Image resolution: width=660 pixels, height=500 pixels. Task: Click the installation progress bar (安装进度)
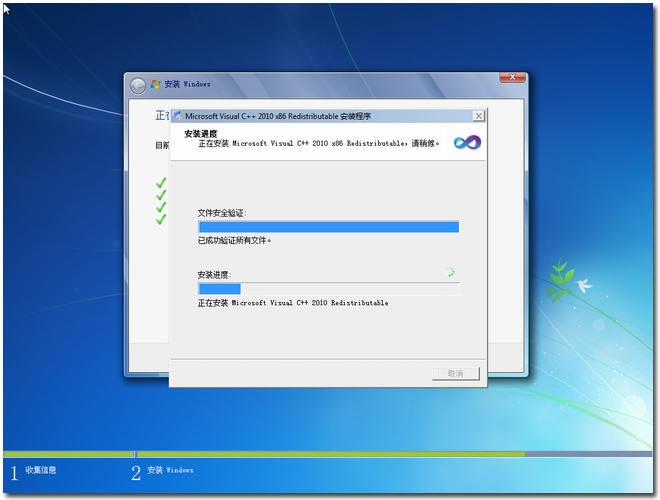(329, 289)
